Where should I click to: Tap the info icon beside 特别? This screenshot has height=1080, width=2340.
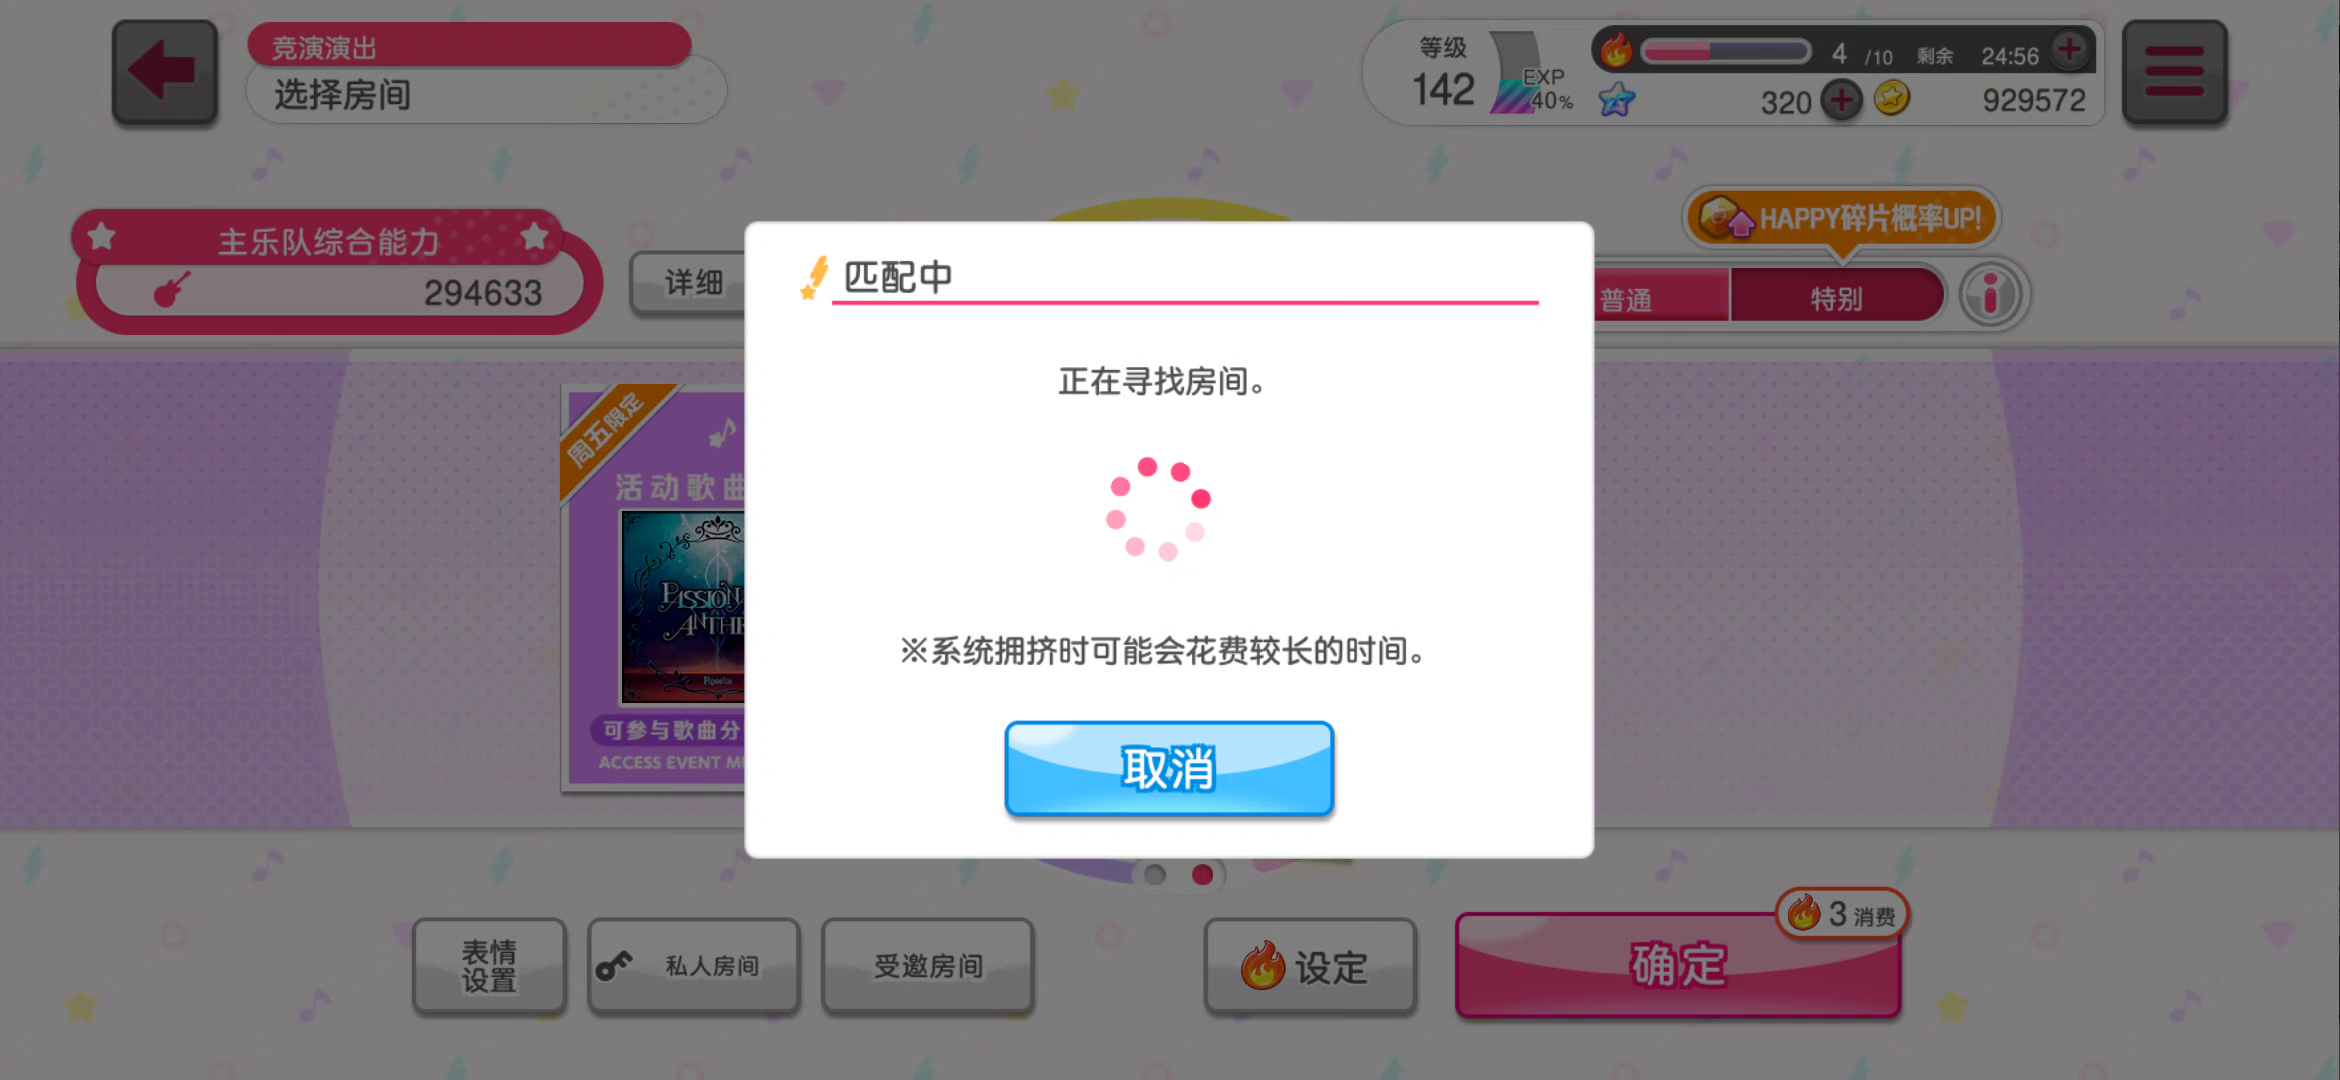[x=1991, y=295]
